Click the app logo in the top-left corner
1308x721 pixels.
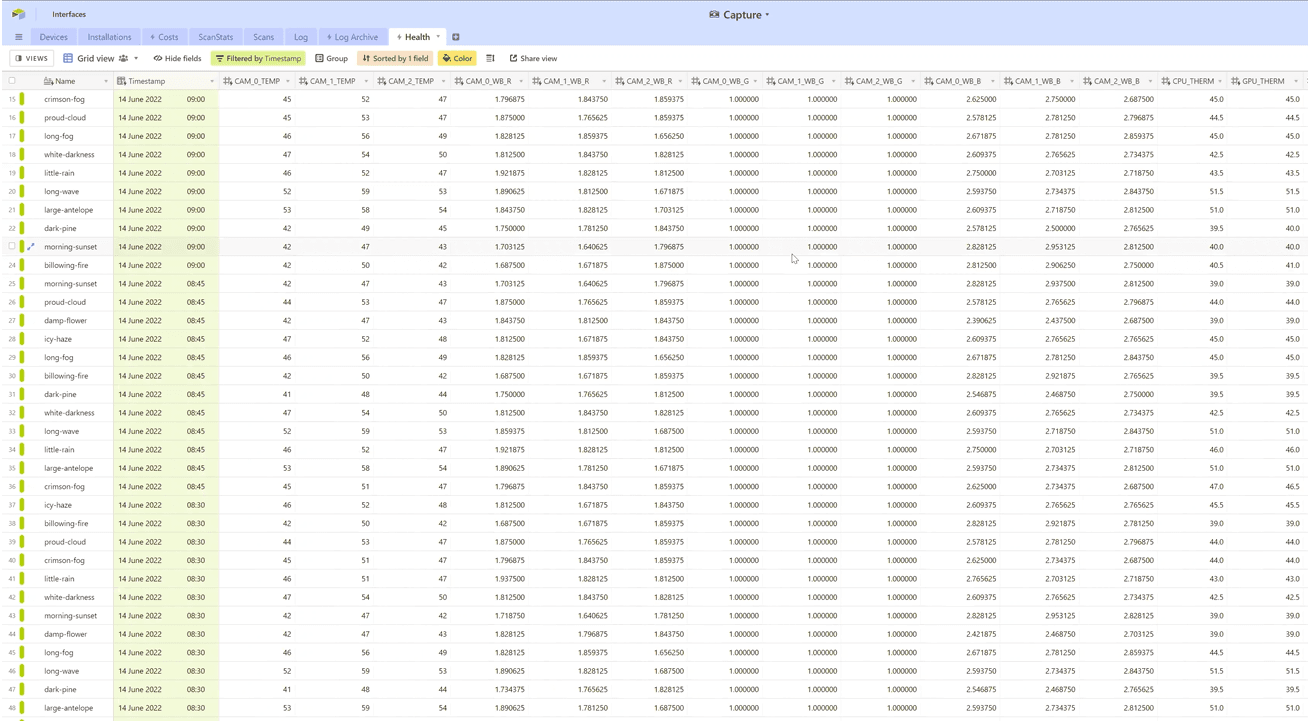[x=18, y=14]
